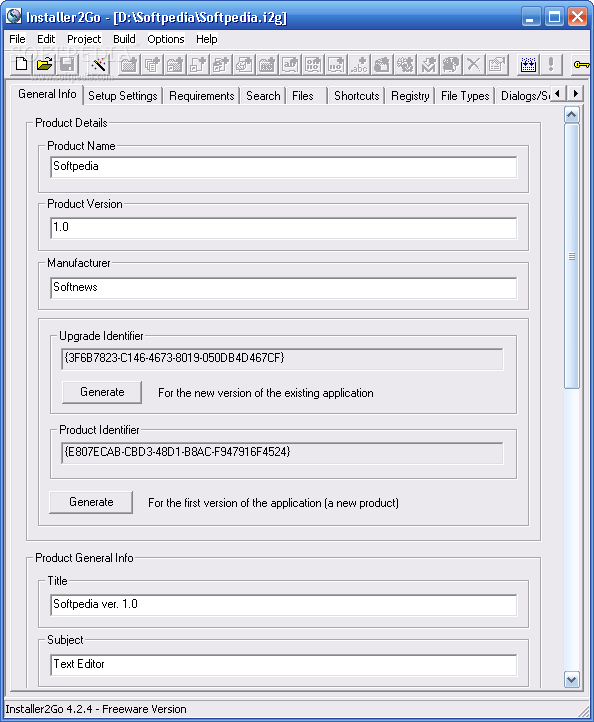Click Generate for the first version Product Identifier
This screenshot has width=594, height=722.
pyautogui.click(x=91, y=502)
